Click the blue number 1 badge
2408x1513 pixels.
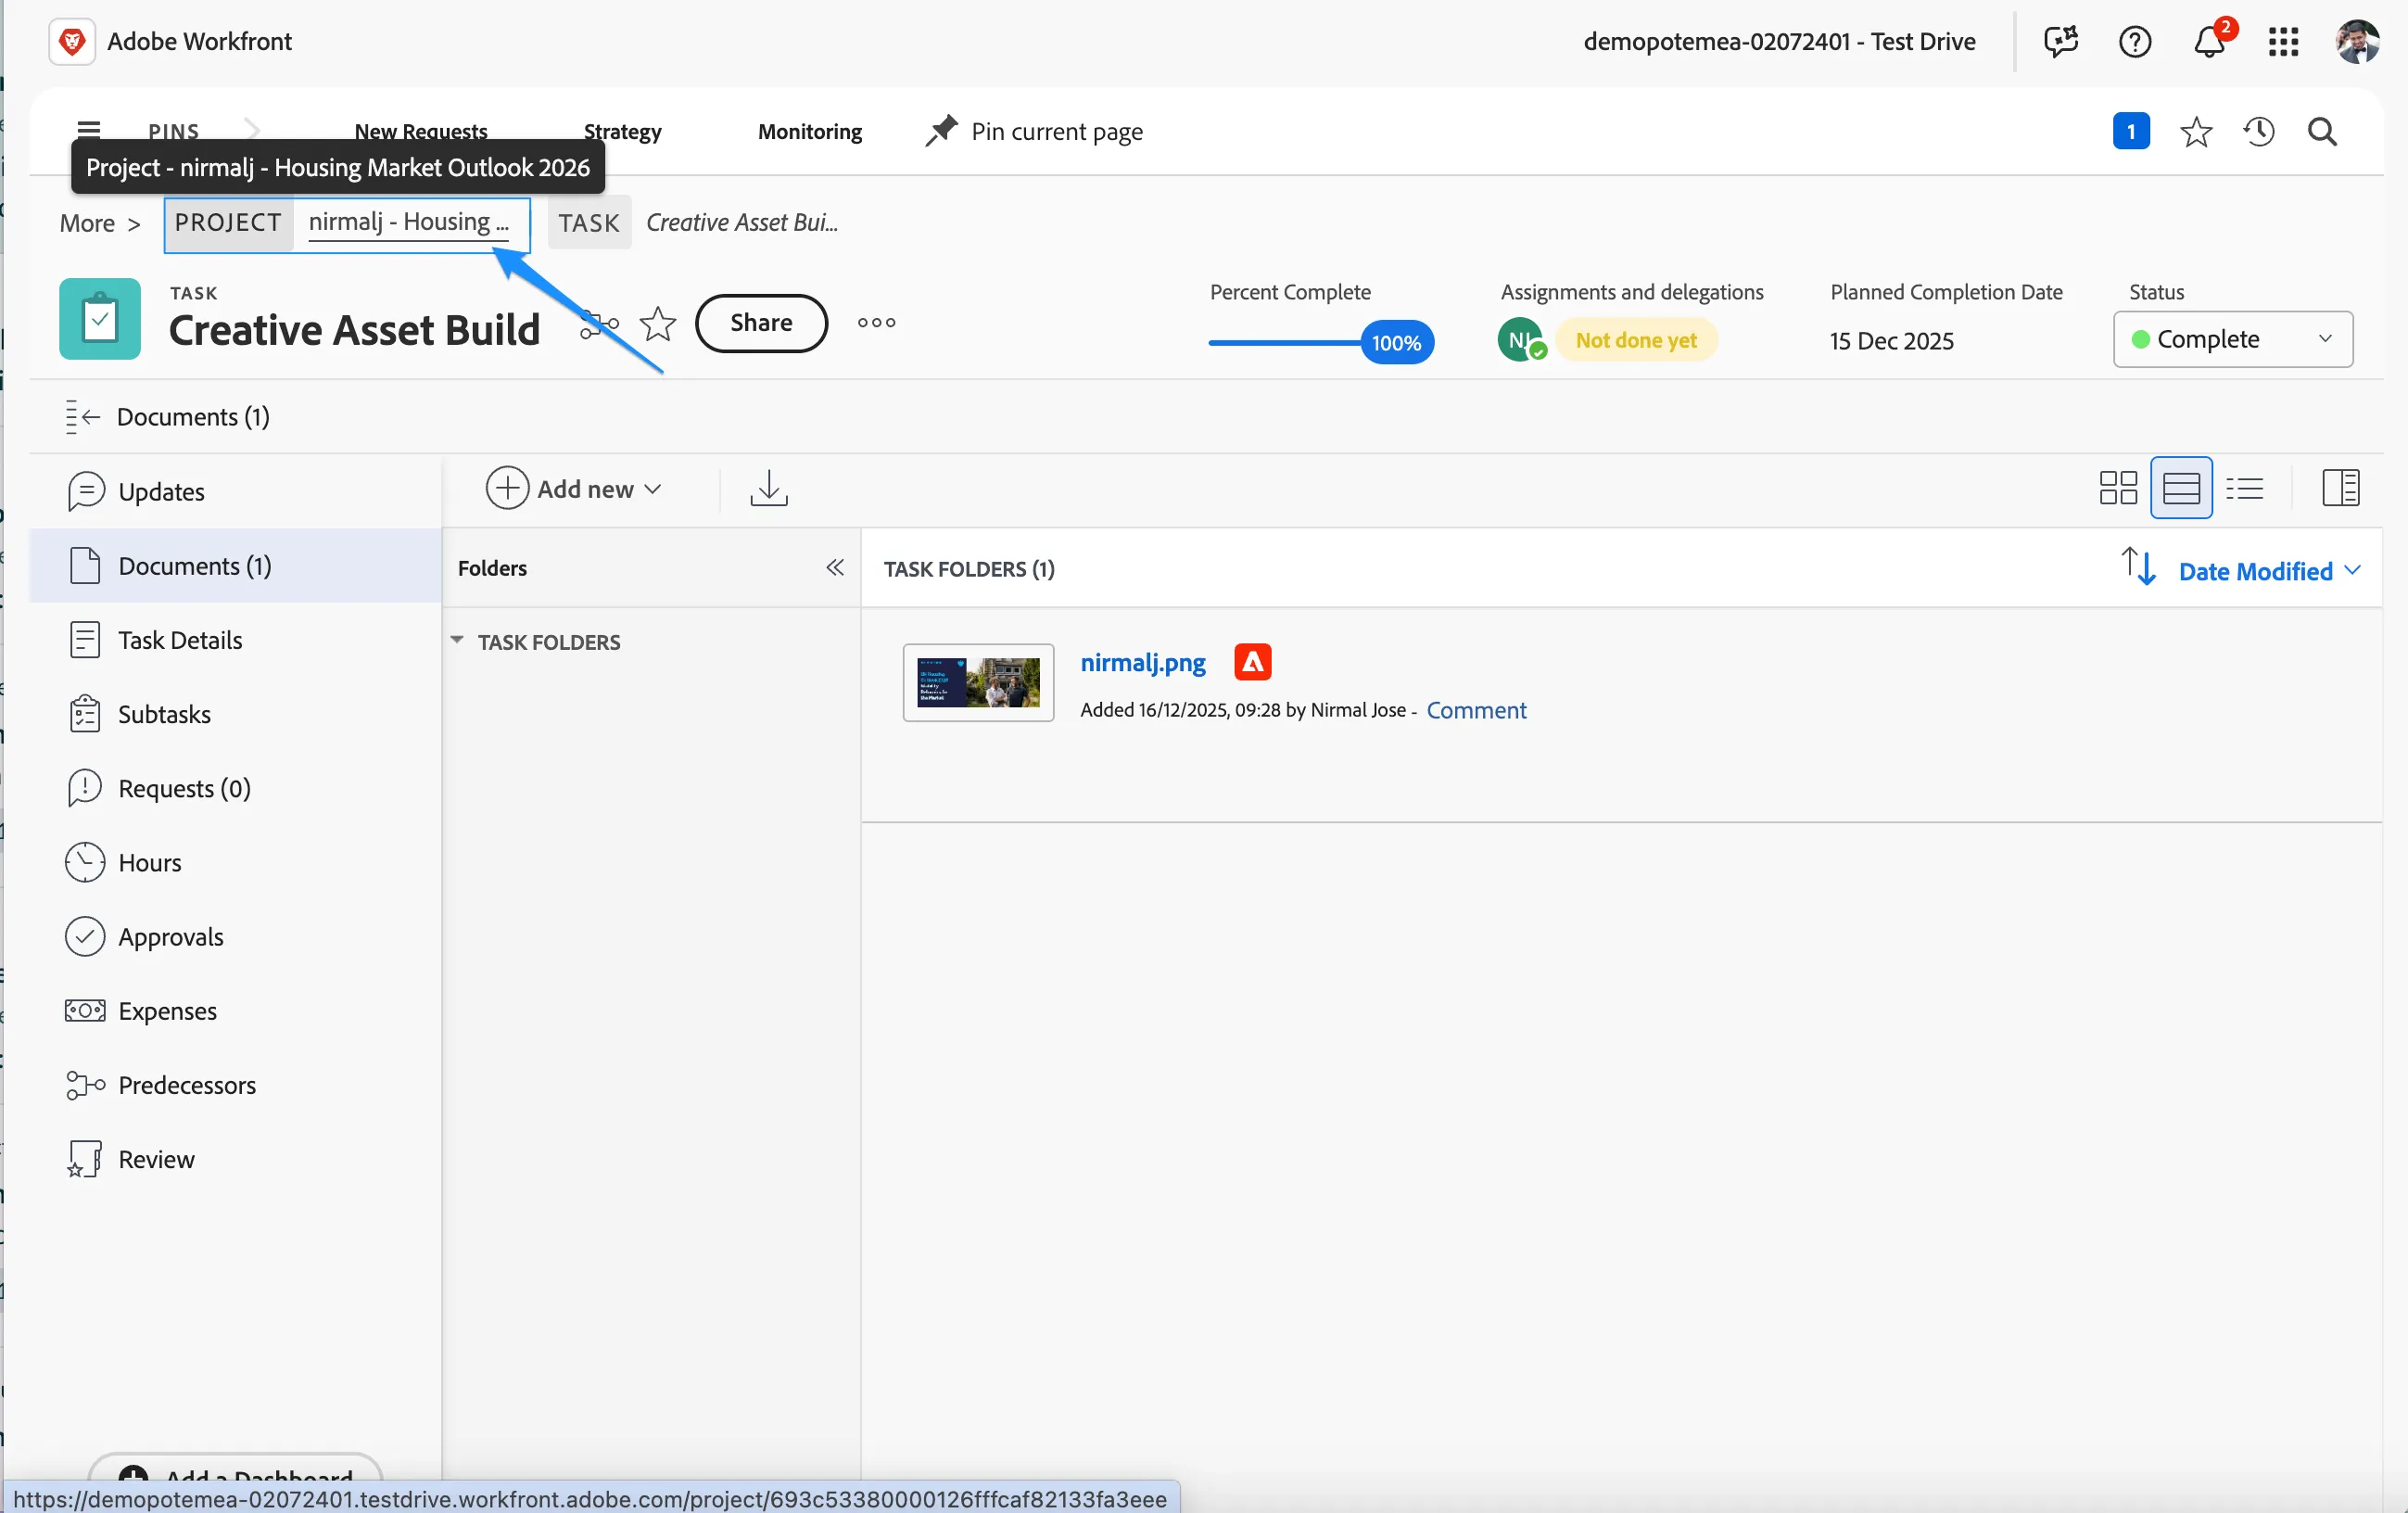pyautogui.click(x=2131, y=131)
